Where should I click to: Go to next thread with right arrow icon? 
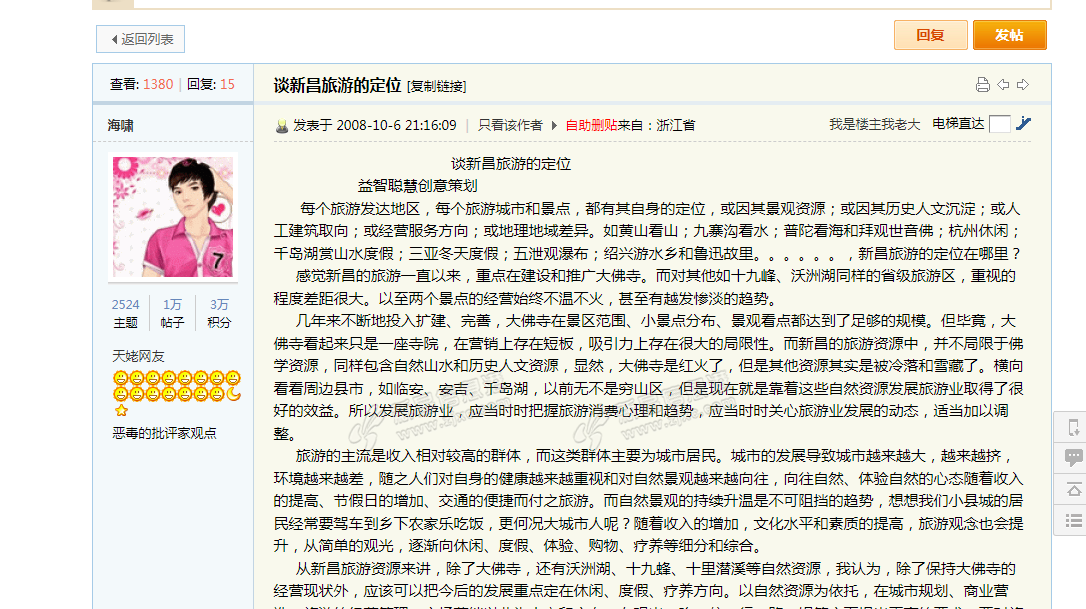coord(1022,85)
